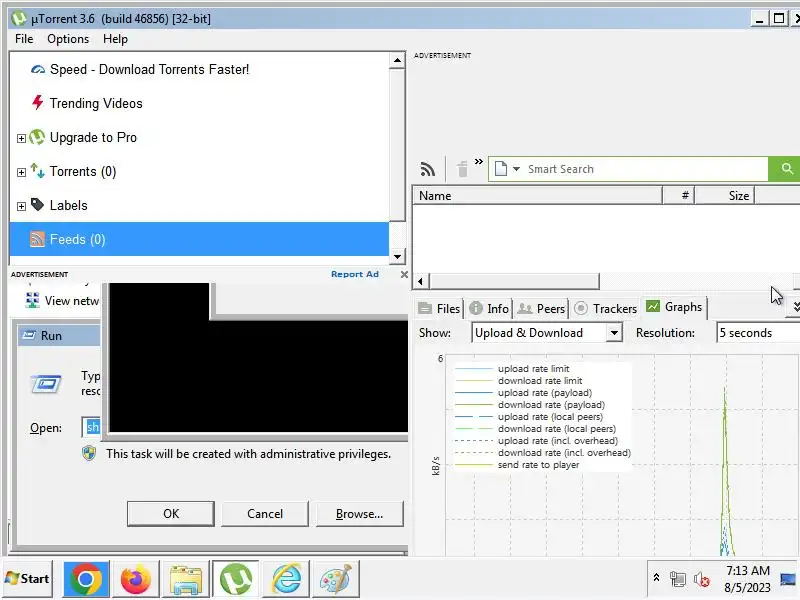800x600 pixels.
Task: Sort by the Size column header
Action: (724, 196)
